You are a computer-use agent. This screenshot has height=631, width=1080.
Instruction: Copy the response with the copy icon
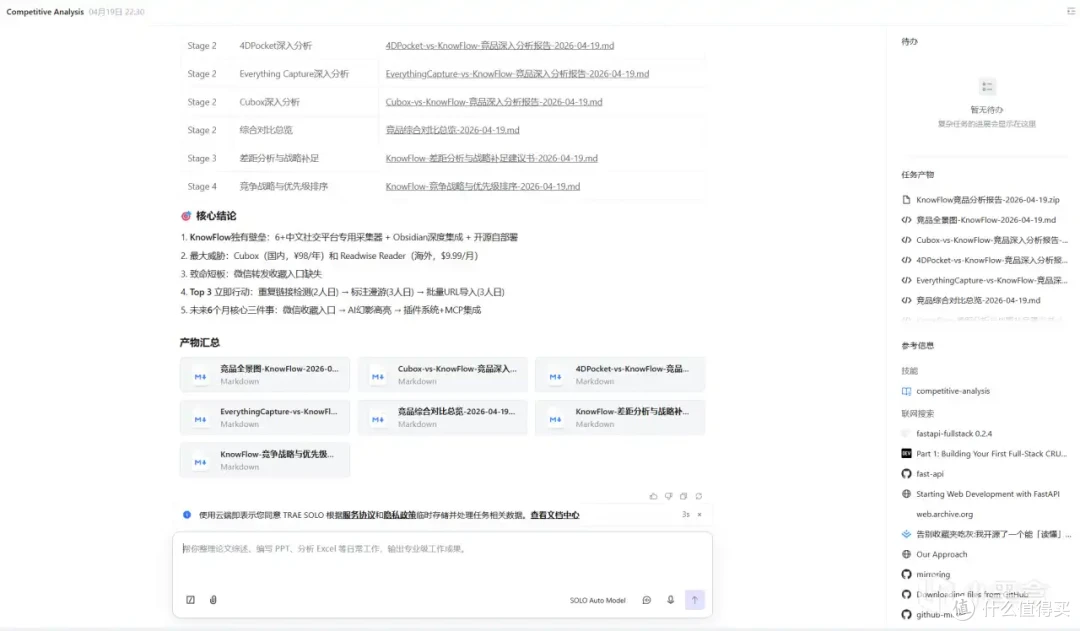pos(683,496)
